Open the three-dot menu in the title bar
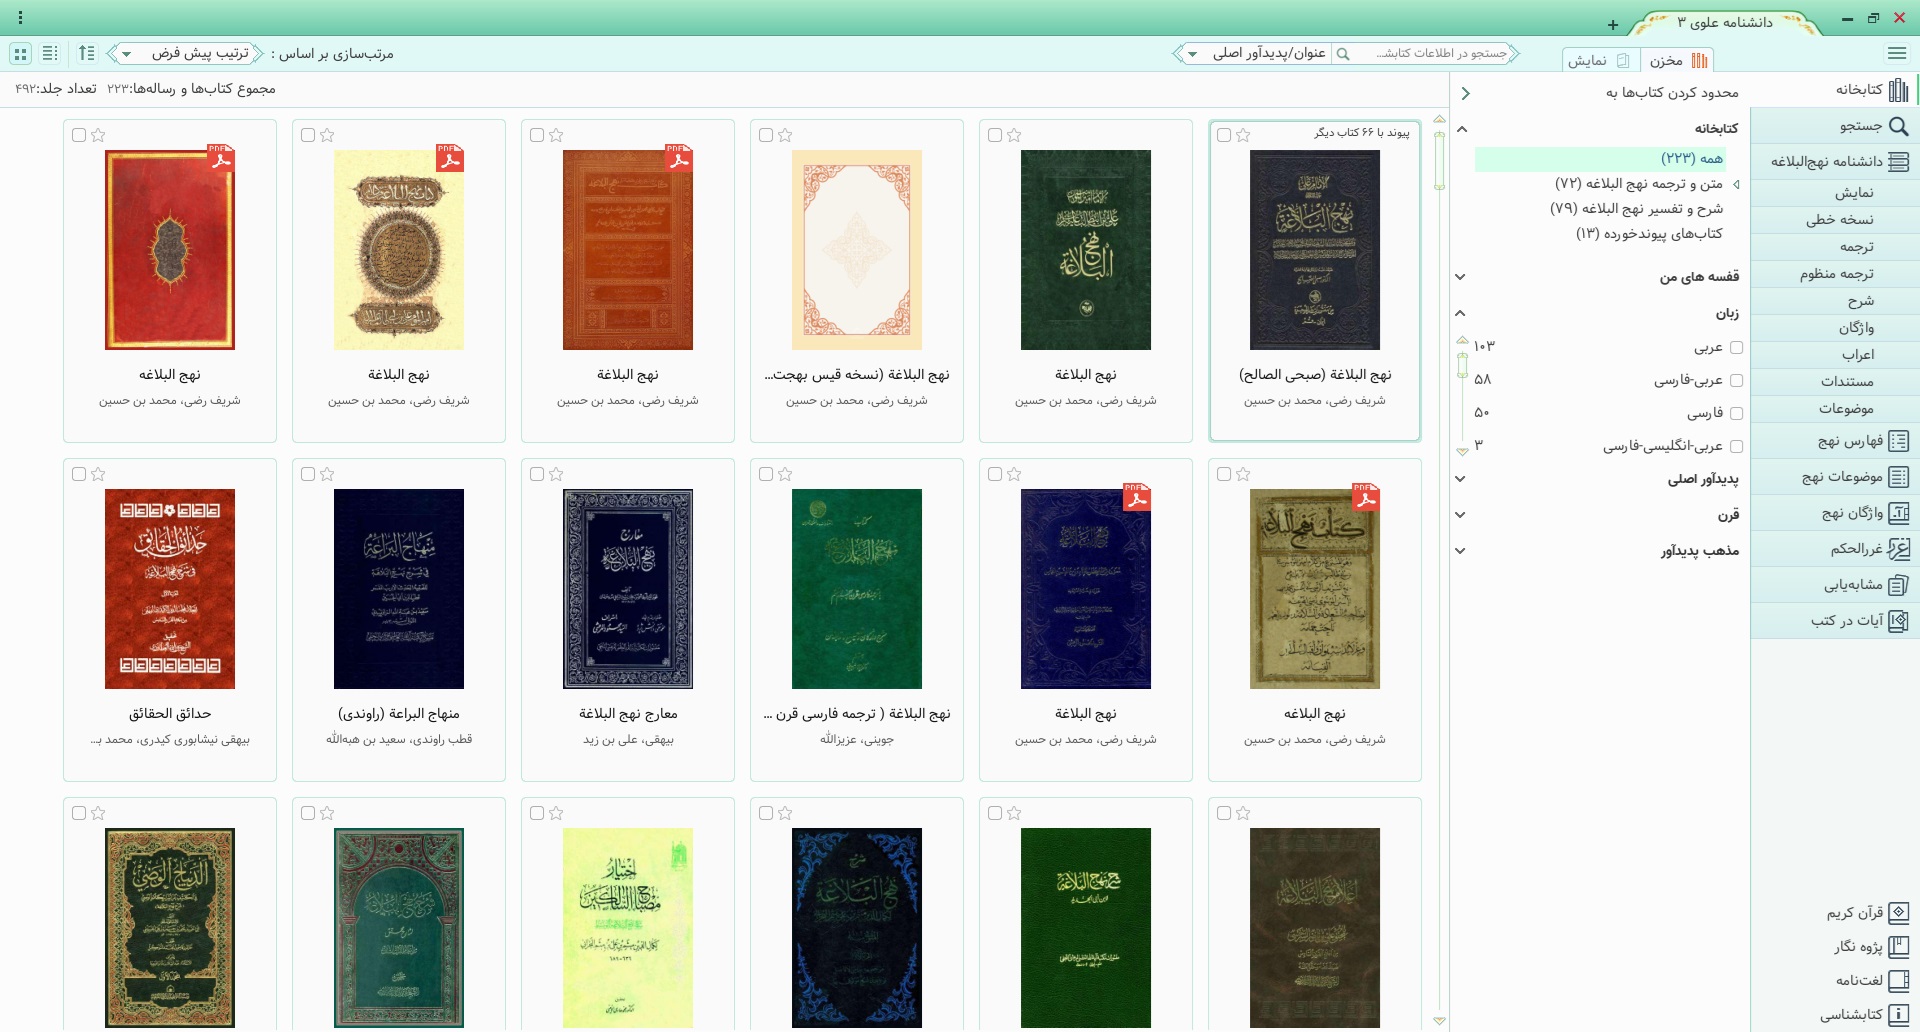 [x=20, y=18]
